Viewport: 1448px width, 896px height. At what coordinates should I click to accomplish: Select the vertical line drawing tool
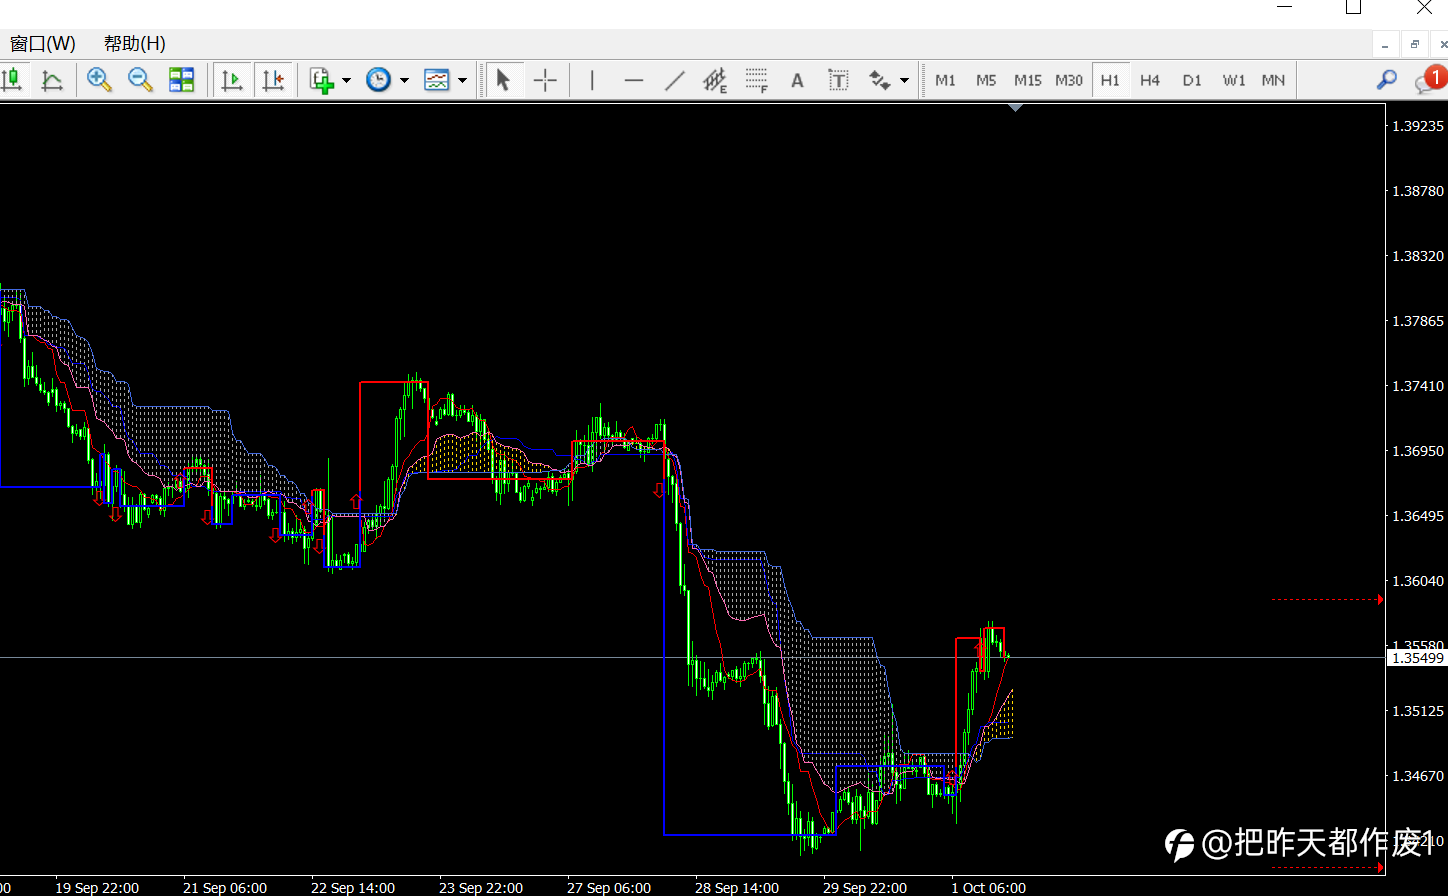pos(592,80)
